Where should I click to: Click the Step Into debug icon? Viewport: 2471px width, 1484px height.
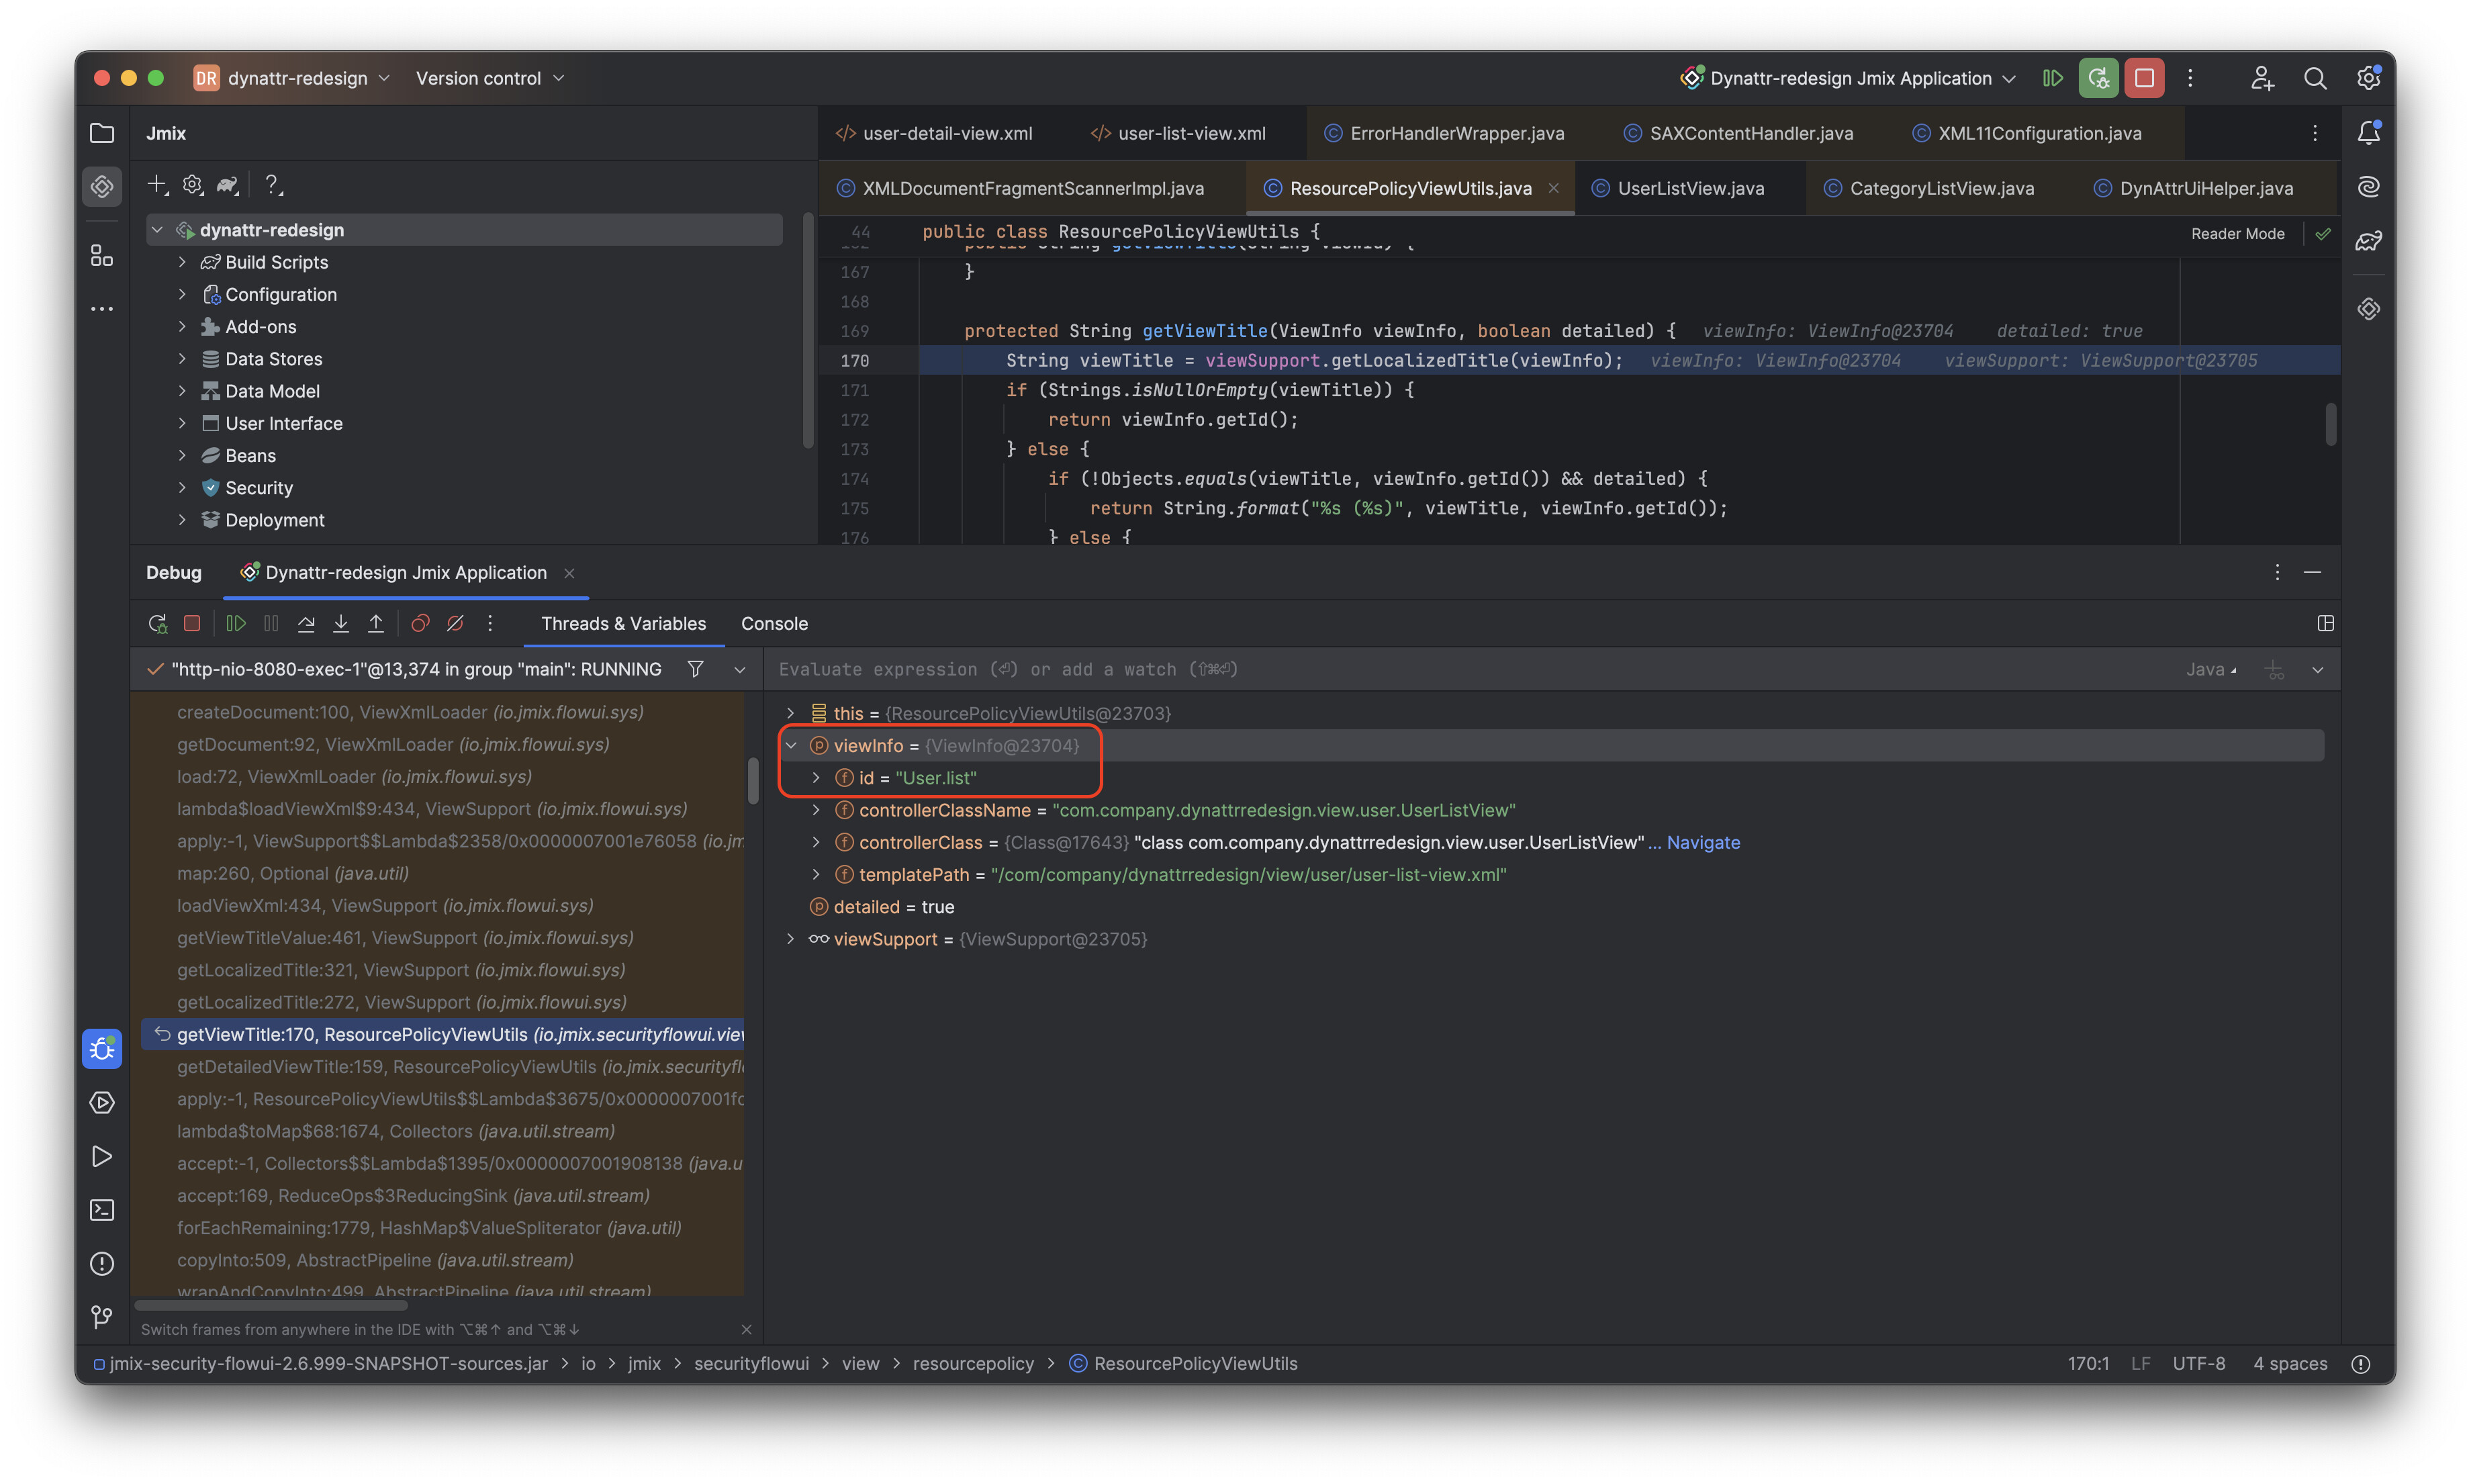341,623
